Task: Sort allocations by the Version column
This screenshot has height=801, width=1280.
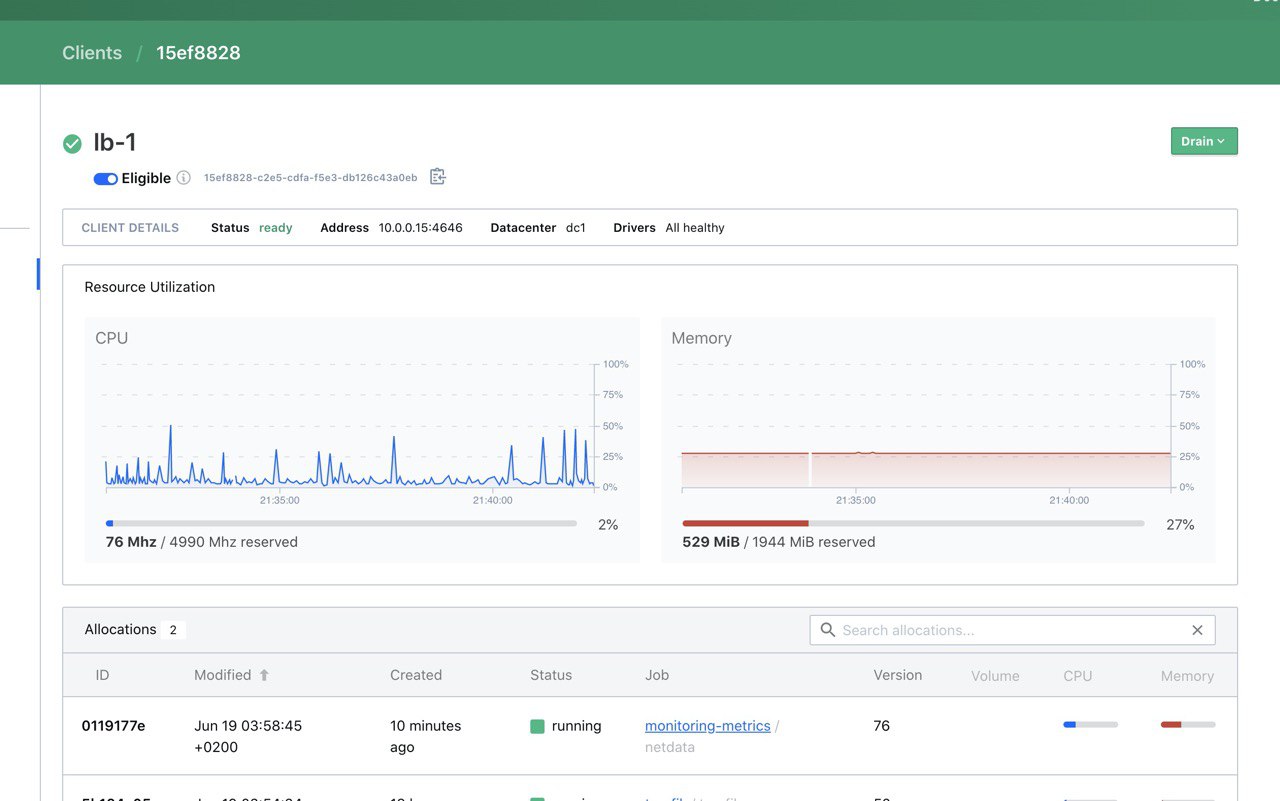Action: coord(898,675)
